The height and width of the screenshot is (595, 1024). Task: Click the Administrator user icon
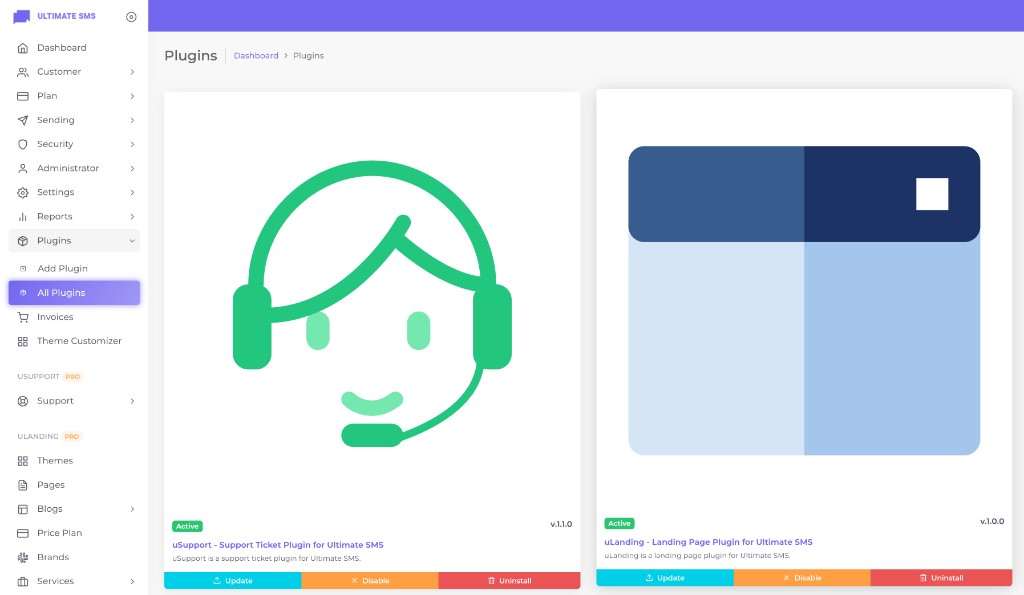[x=23, y=169]
